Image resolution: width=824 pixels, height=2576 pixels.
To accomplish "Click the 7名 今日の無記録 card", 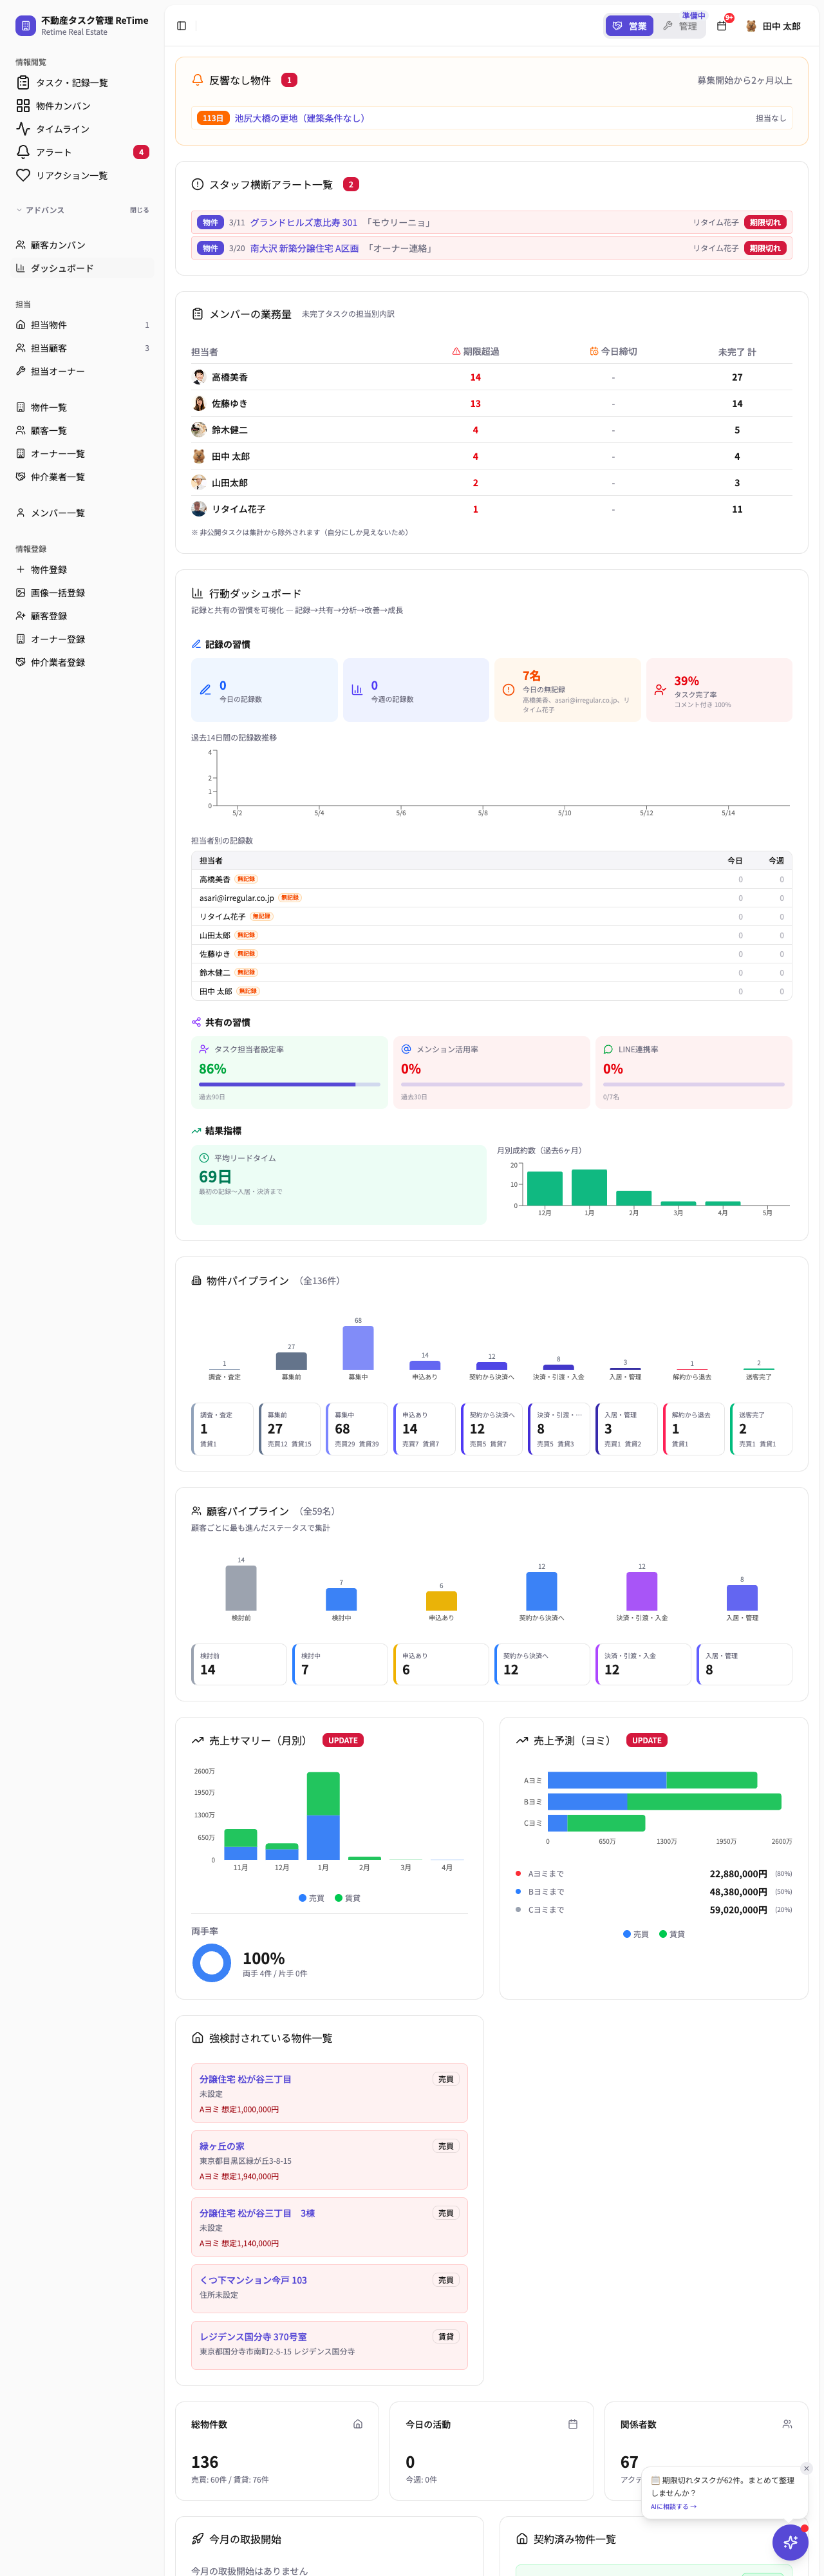I will pos(567,690).
